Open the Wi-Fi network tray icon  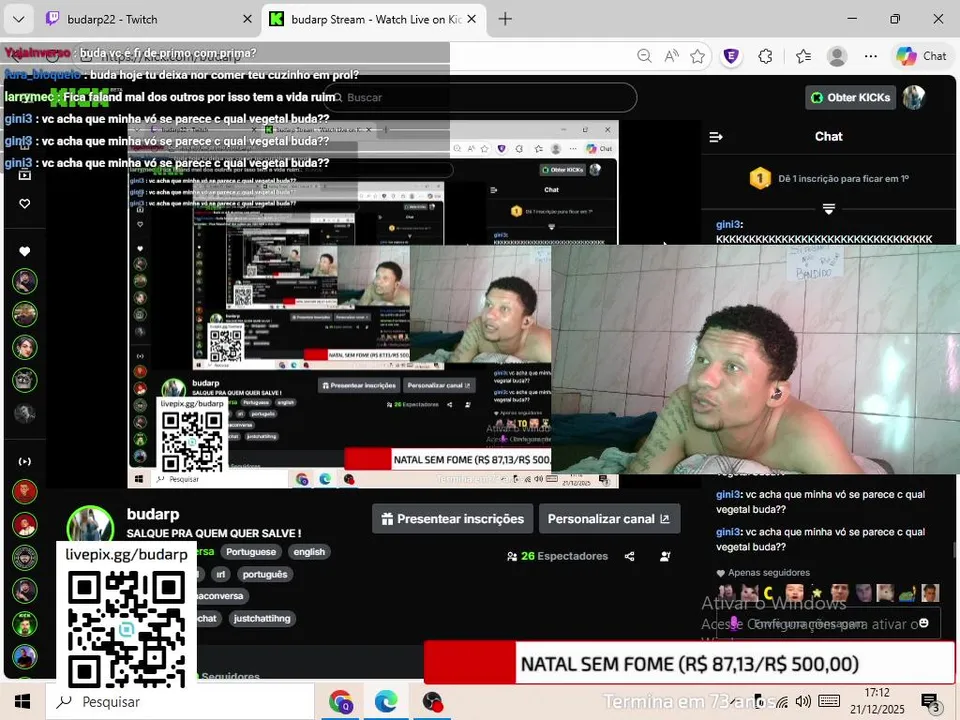(782, 702)
